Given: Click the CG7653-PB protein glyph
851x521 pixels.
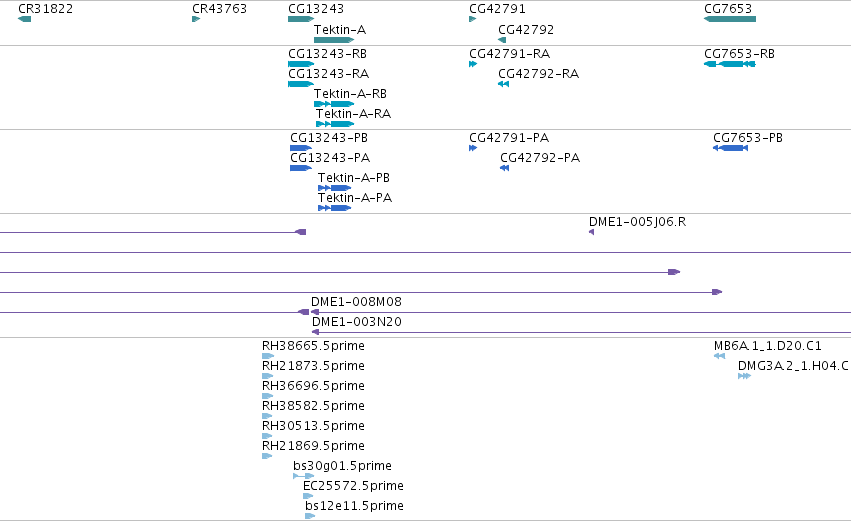Looking at the screenshot, I should coord(731,148).
